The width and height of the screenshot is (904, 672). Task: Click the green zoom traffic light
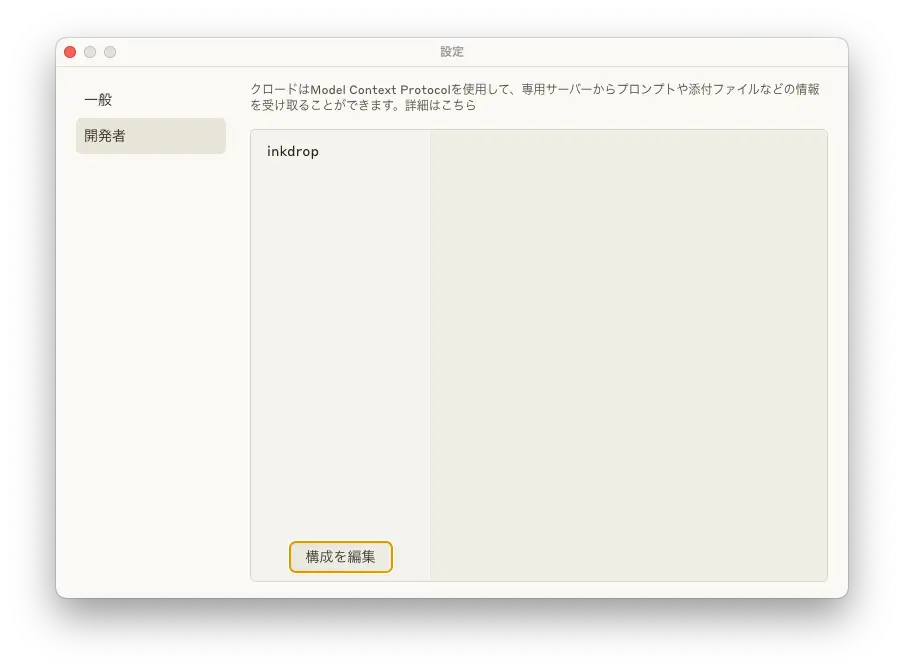point(110,51)
